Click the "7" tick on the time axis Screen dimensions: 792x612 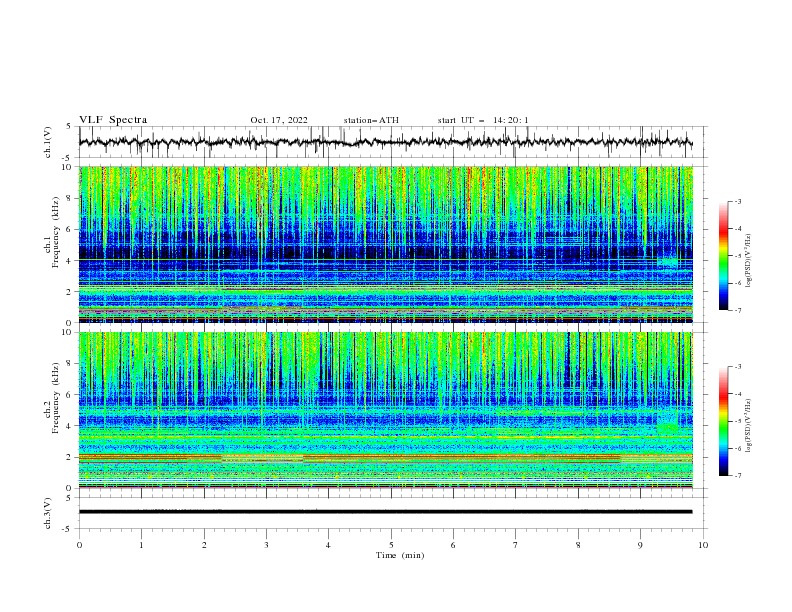pyautogui.click(x=516, y=545)
